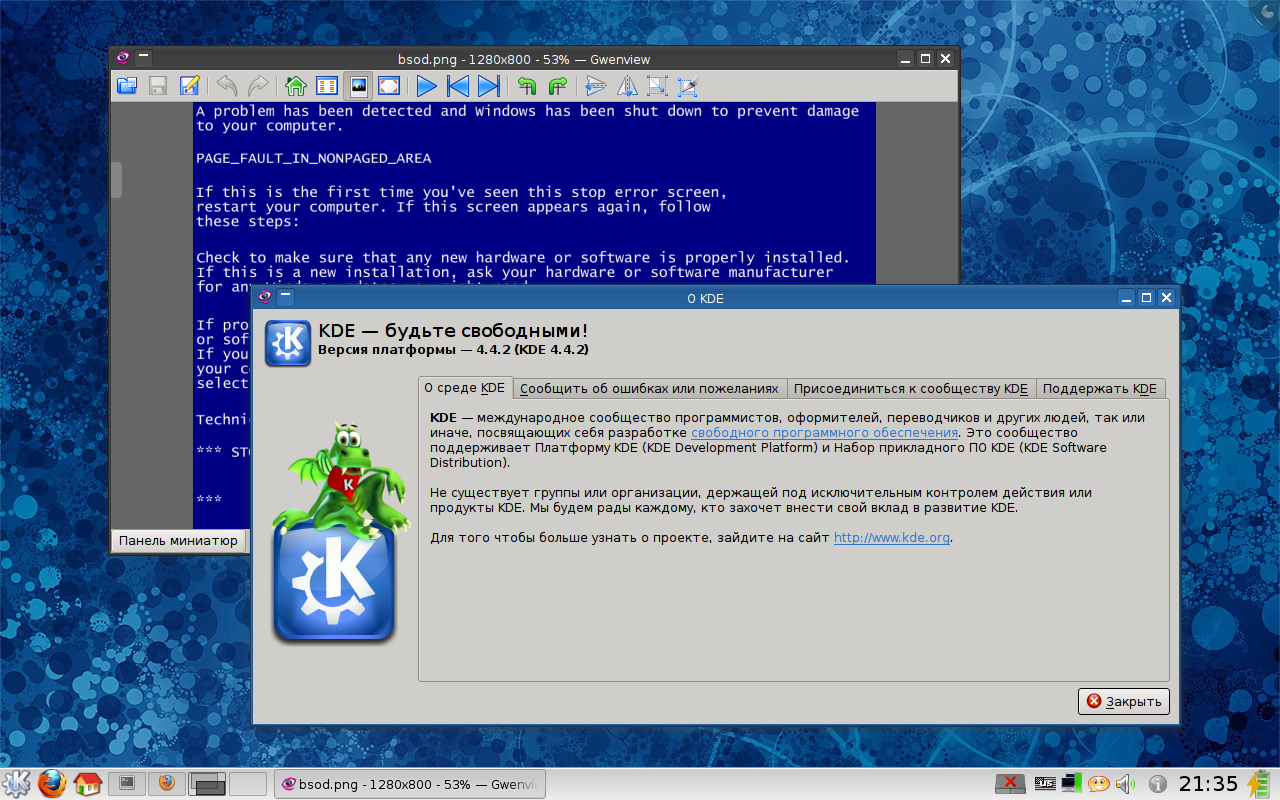
Task: Open the network monitor tray icon
Action: [1072, 783]
